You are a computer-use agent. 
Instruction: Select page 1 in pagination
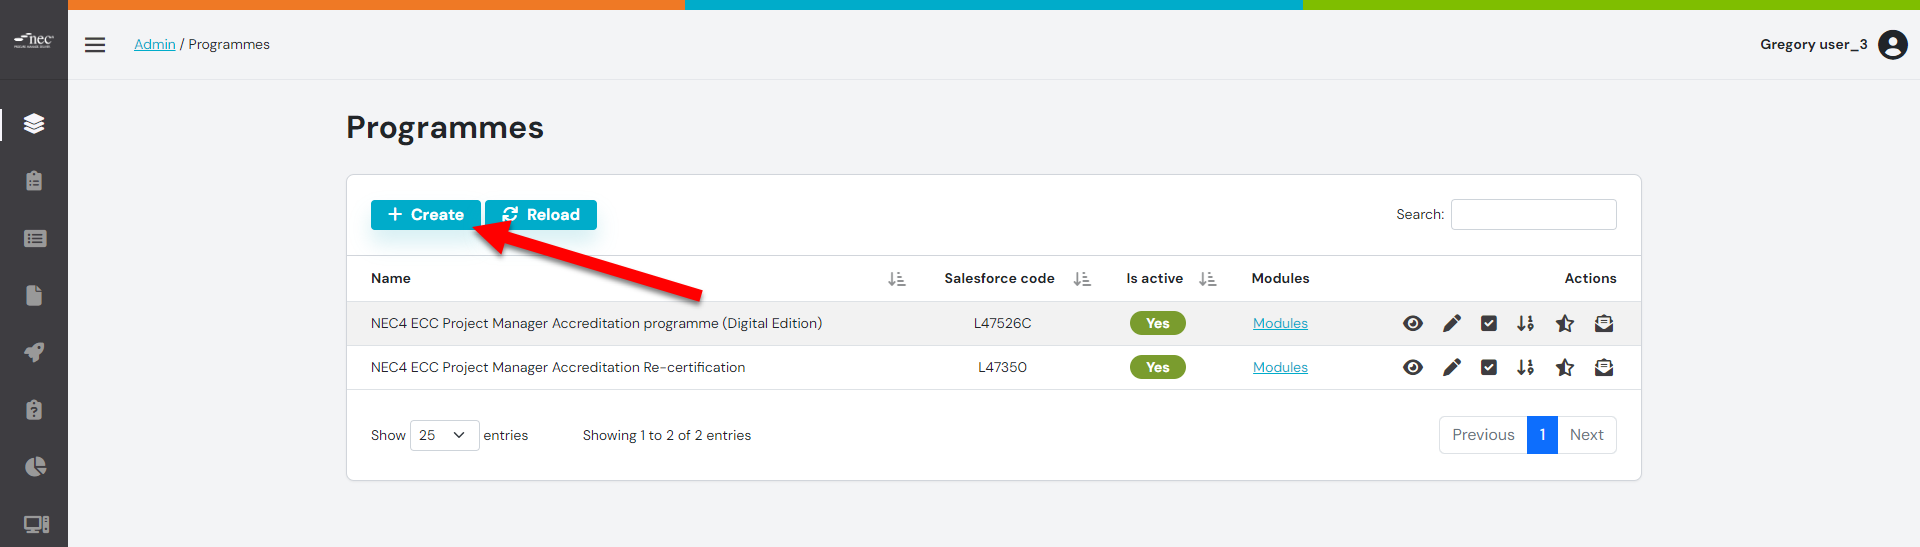pos(1542,435)
